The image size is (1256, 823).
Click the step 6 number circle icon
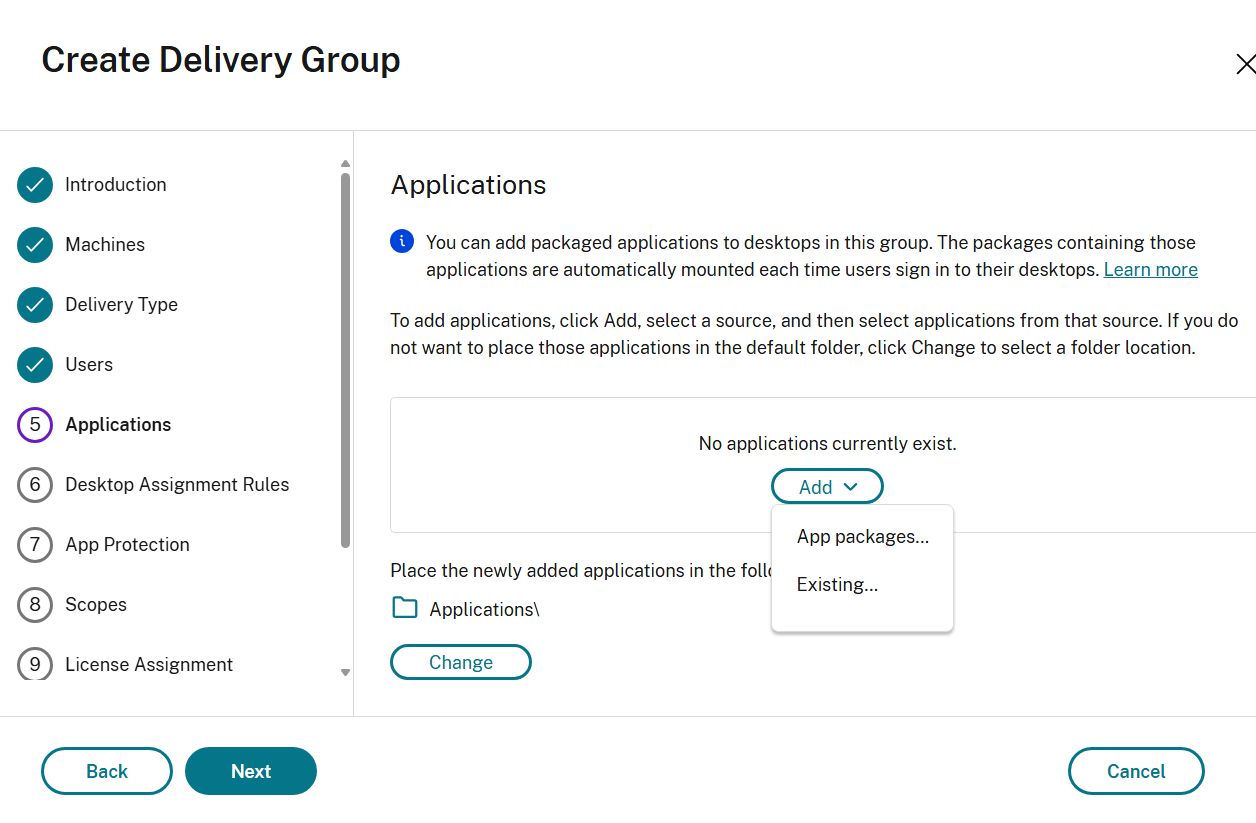coord(35,485)
